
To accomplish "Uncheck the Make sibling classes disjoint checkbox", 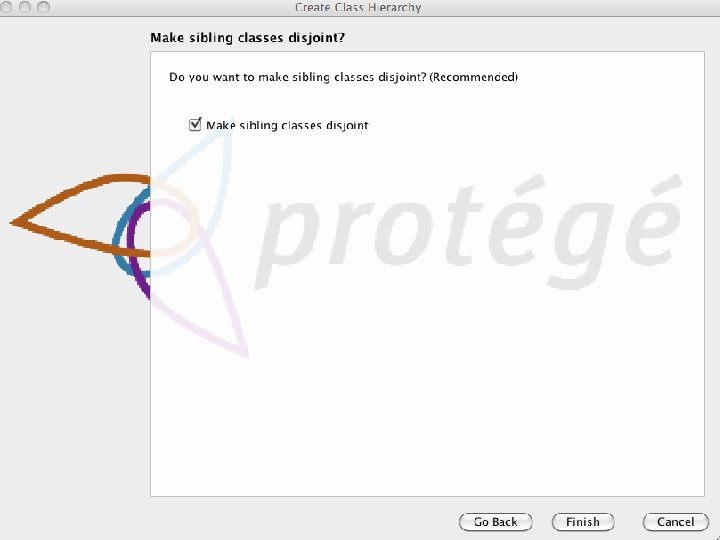I will coord(195,124).
